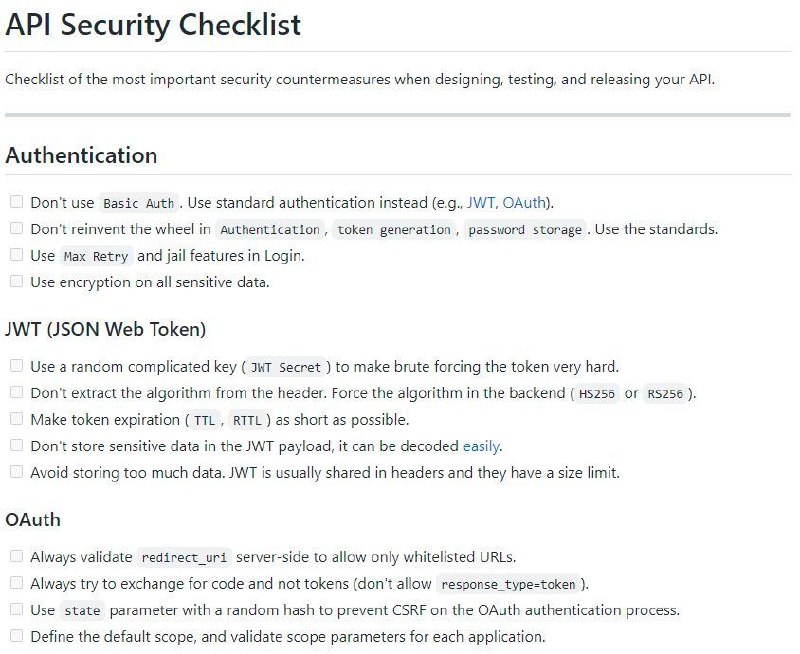Tick the validate redirect_uri server-side checkbox
The height and width of the screenshot is (654, 800).
coord(16,556)
